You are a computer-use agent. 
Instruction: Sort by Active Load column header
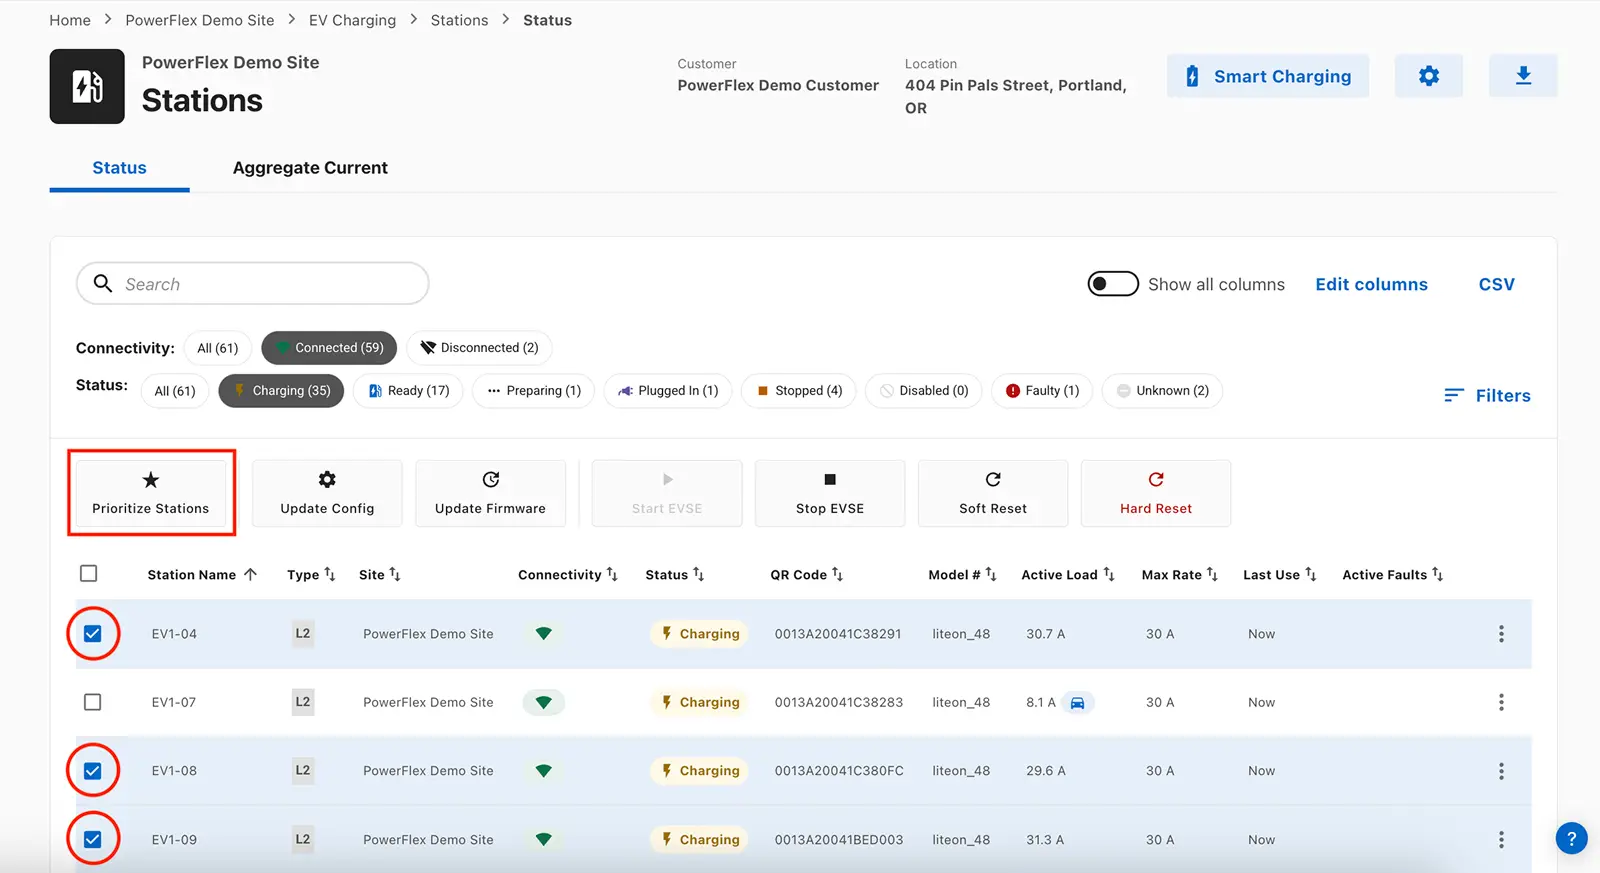1068,575
